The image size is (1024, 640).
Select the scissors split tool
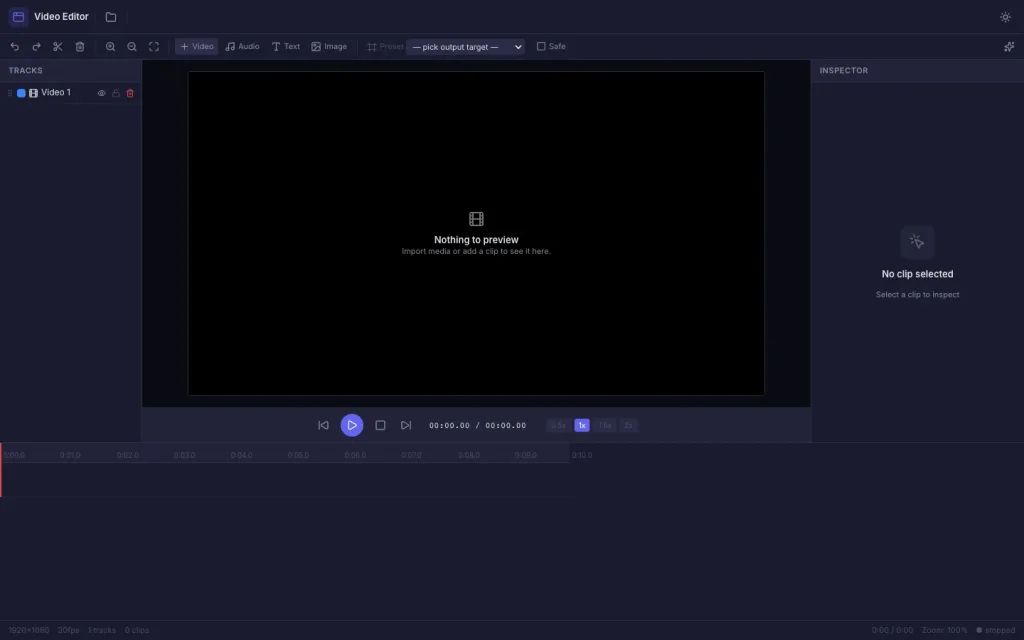pos(57,46)
